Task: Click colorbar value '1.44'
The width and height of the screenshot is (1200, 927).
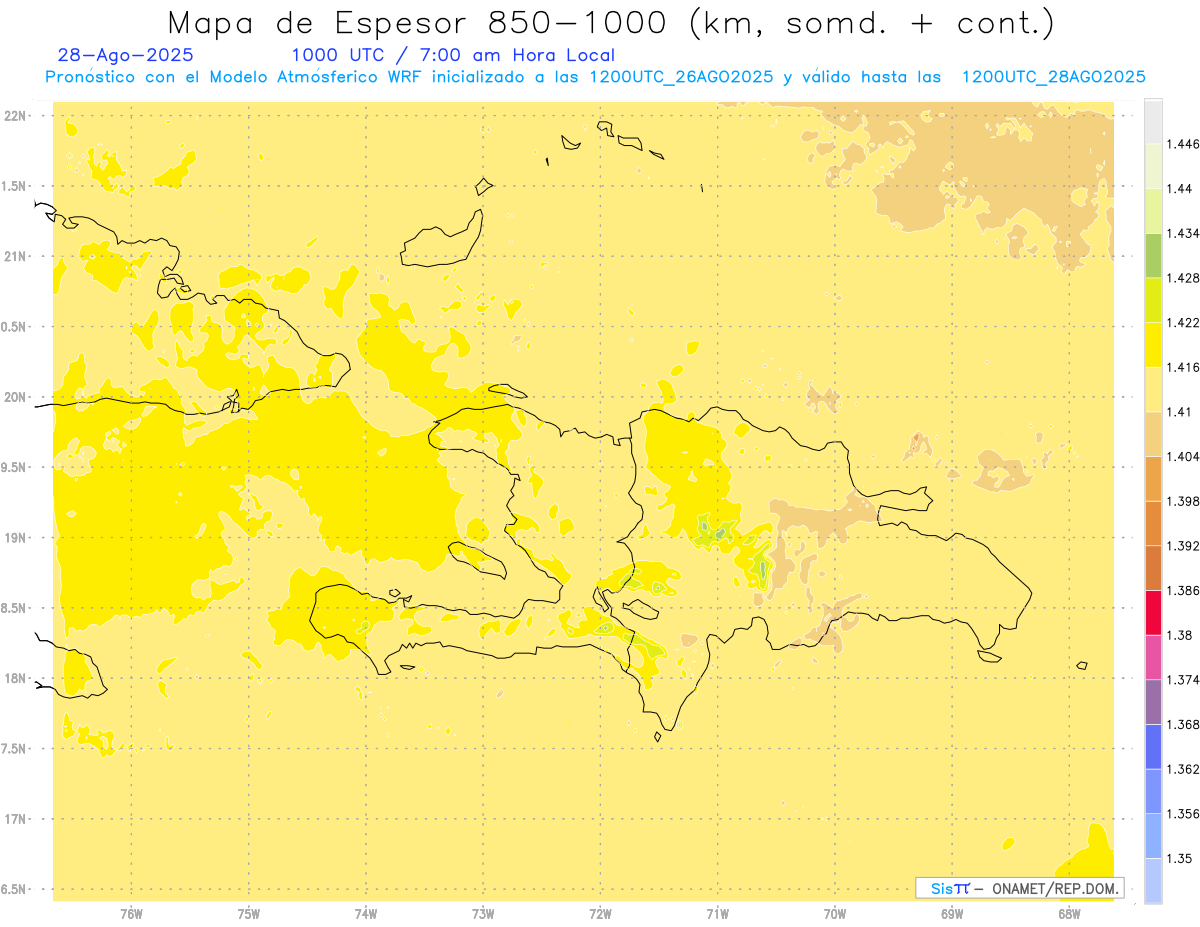Action: 1180,189
